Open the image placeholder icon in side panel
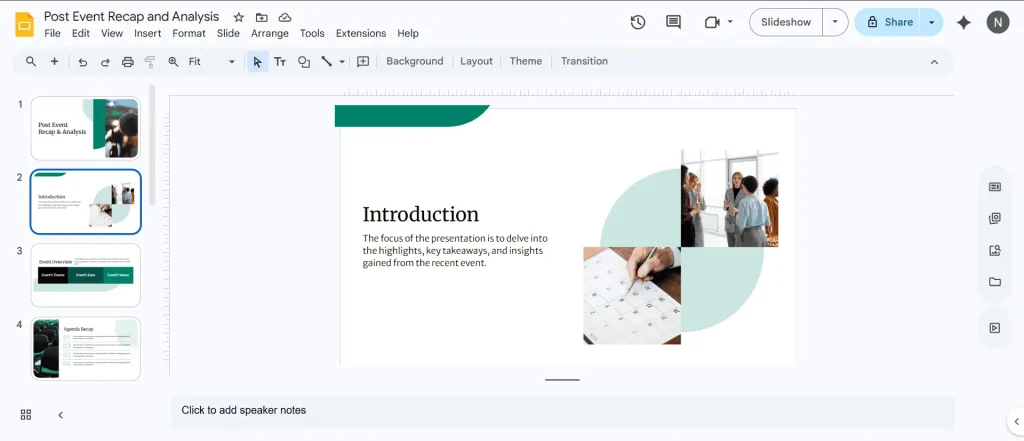Screen dimensions: 1024x441 [995, 250]
